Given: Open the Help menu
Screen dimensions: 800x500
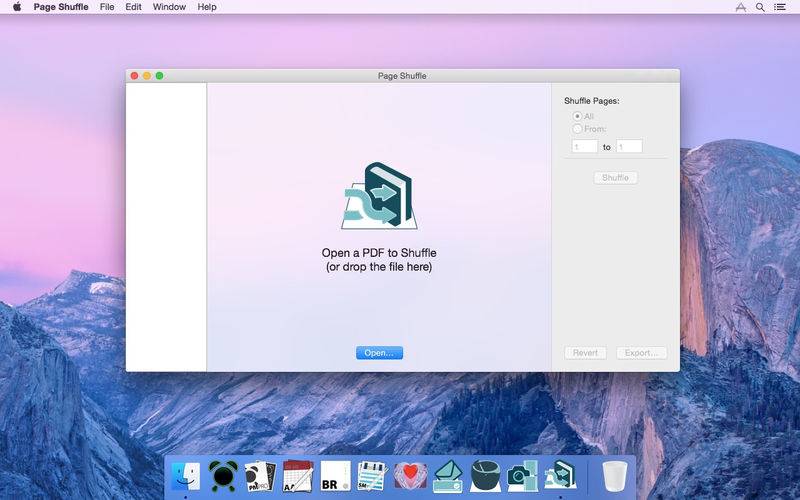Looking at the screenshot, I should [x=207, y=7].
